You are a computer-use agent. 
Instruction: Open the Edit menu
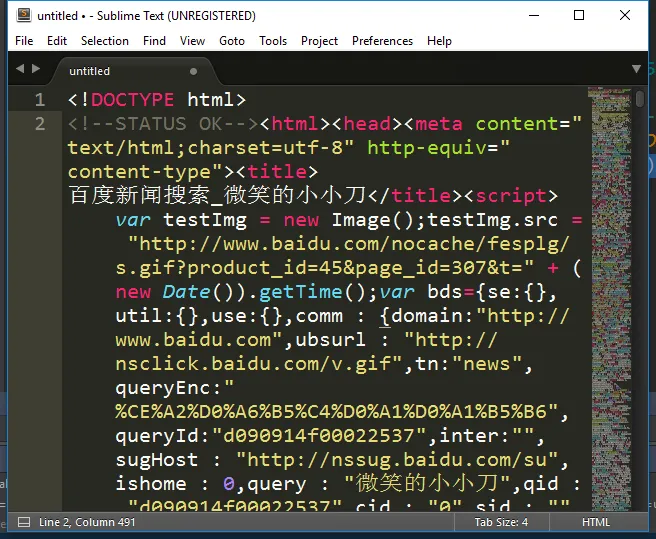click(x=57, y=41)
